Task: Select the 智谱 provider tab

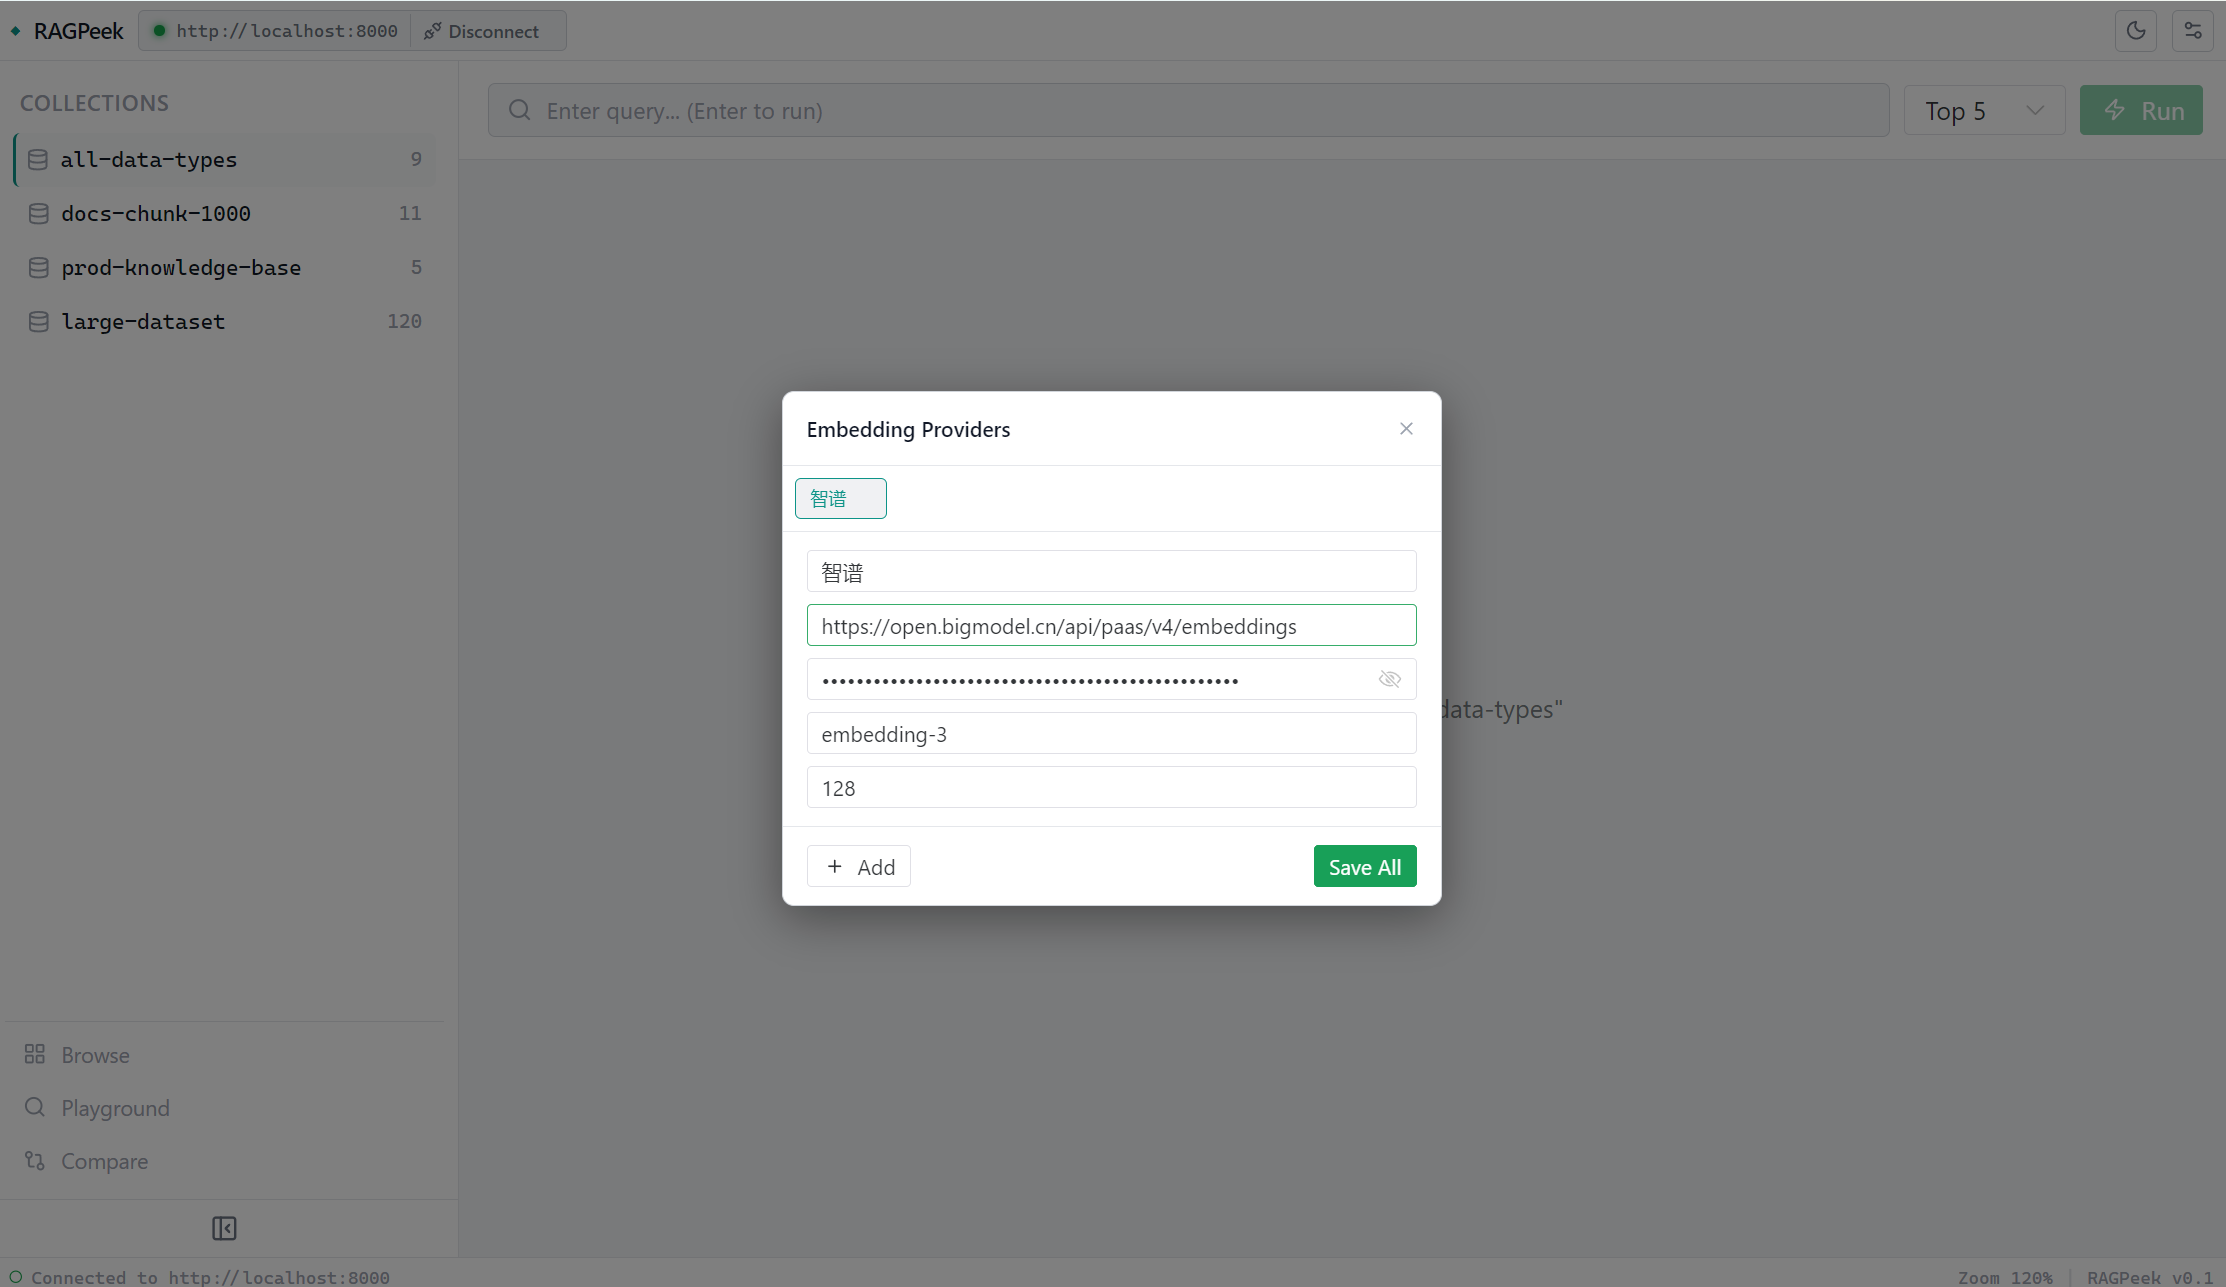Action: point(840,498)
